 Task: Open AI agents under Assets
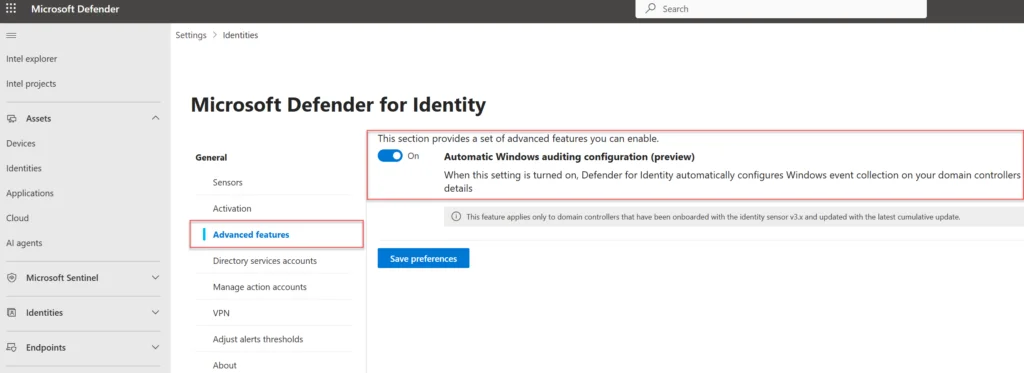[24, 243]
